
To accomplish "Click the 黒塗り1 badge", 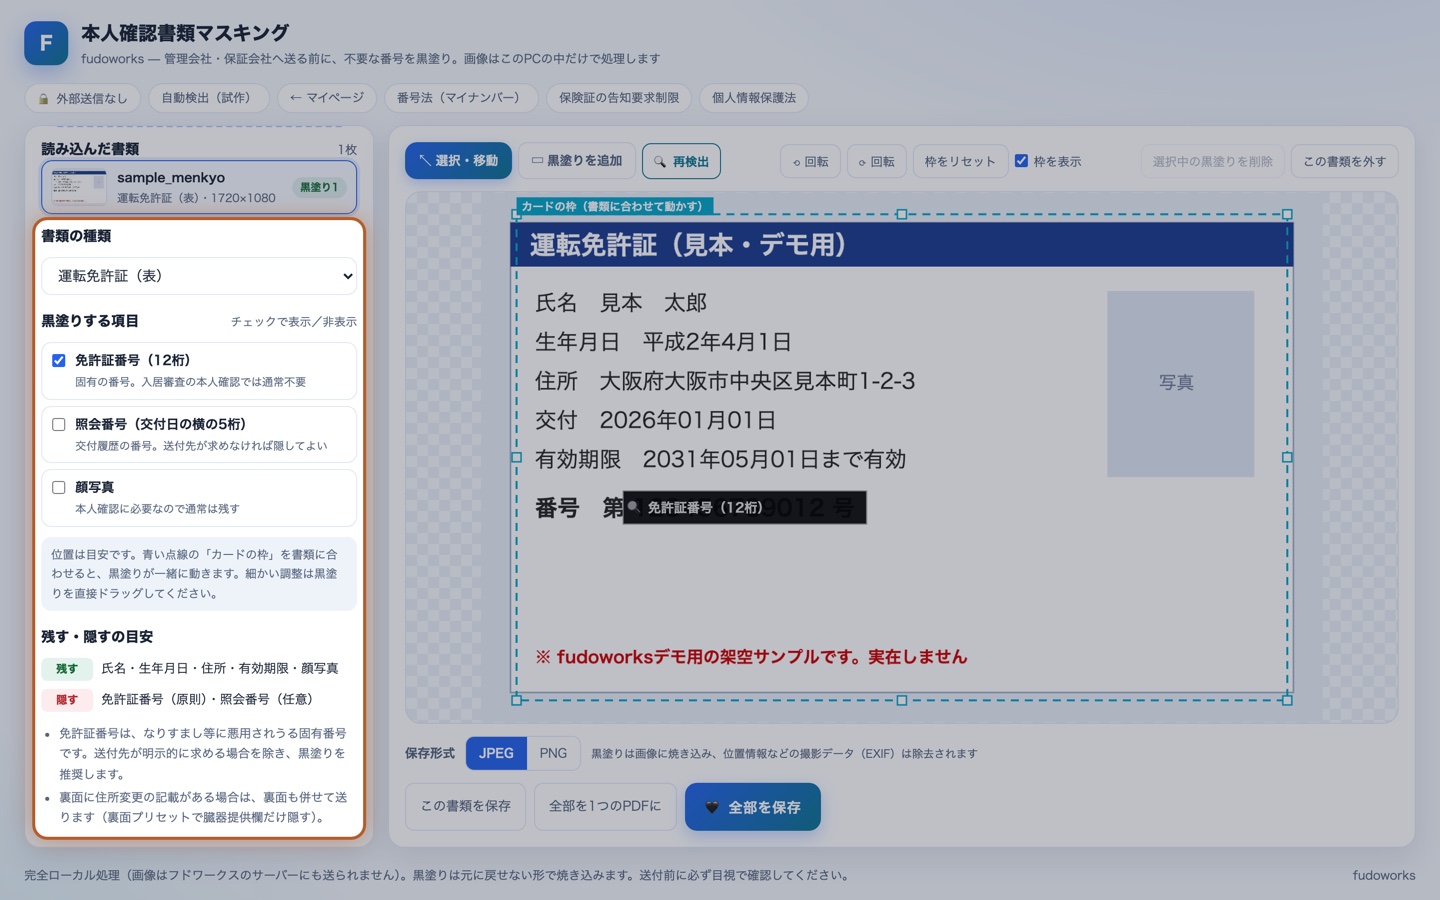I will click(319, 187).
